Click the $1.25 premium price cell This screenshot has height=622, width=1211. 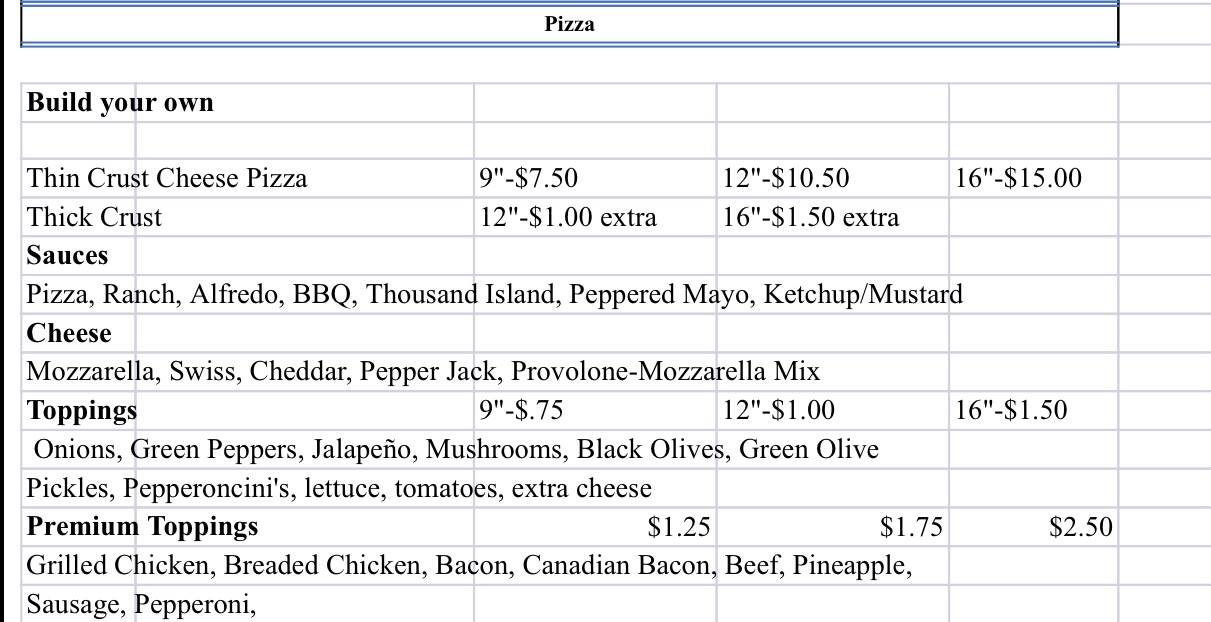pos(679,527)
